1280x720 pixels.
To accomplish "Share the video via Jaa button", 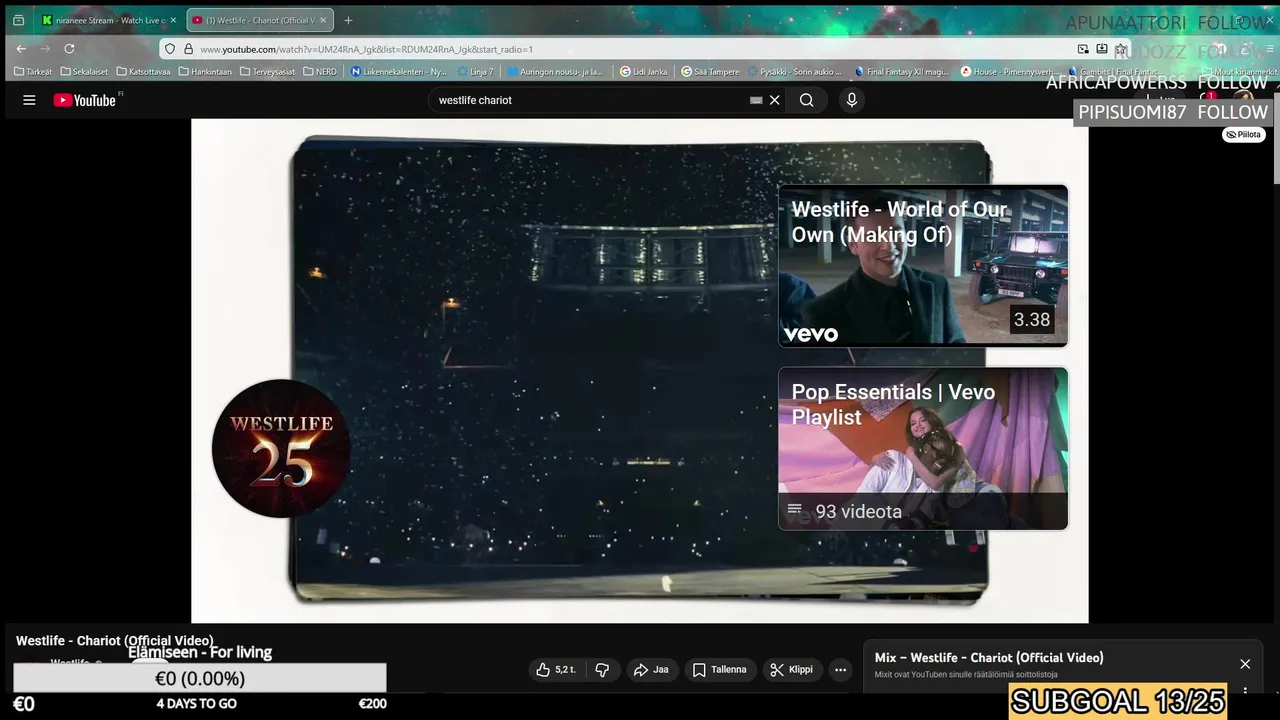I will 651,670.
